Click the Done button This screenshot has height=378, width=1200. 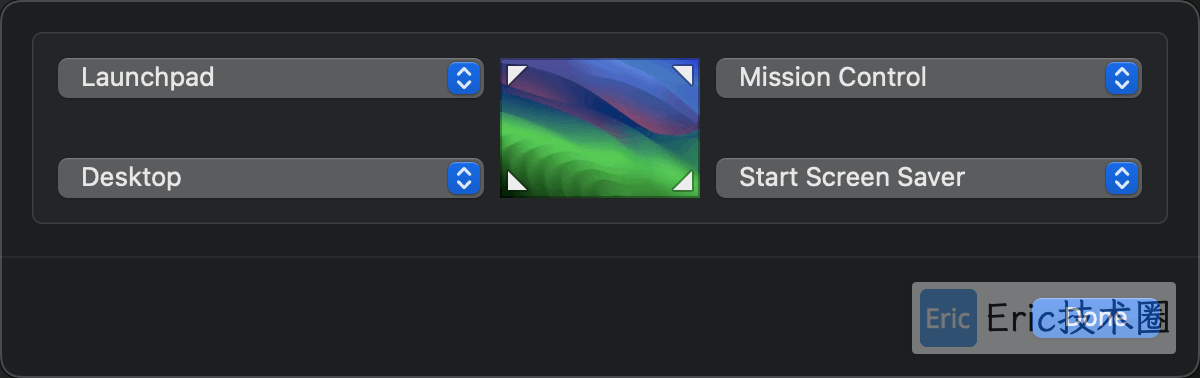click(x=1096, y=318)
